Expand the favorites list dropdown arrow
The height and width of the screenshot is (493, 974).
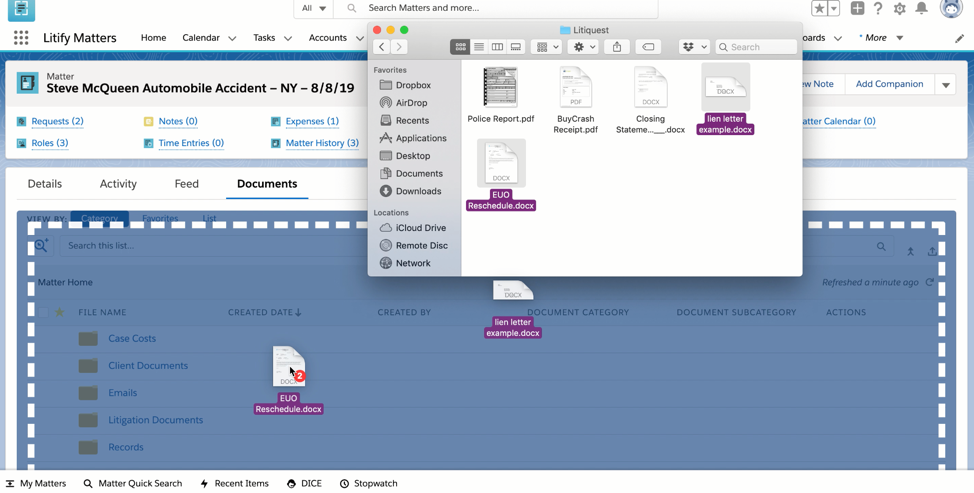point(834,8)
